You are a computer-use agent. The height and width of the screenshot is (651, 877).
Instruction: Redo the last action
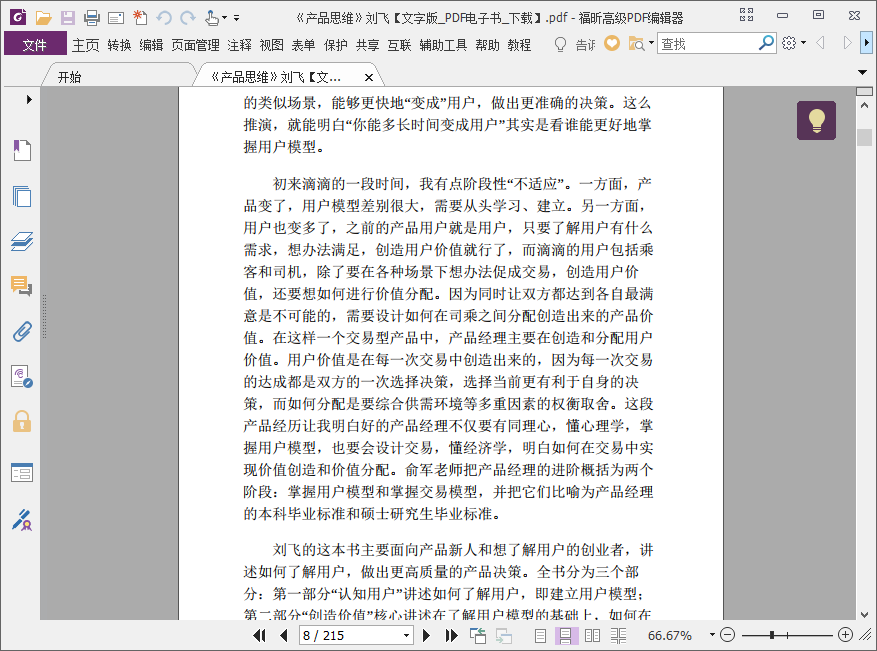(187, 18)
